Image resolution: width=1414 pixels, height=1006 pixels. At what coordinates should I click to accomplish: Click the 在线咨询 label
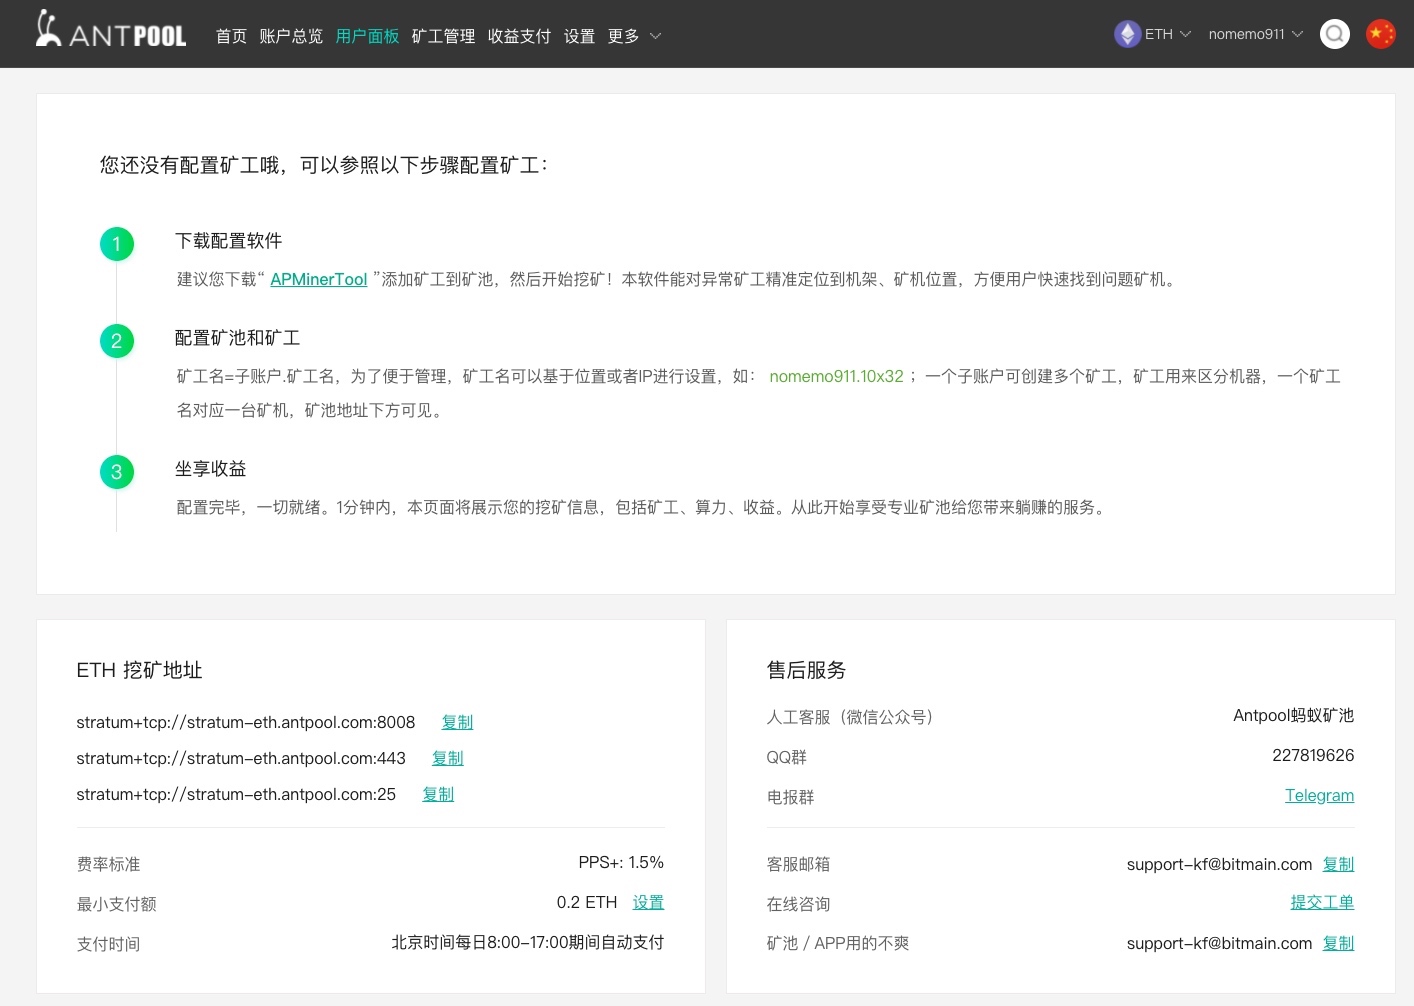pos(798,904)
